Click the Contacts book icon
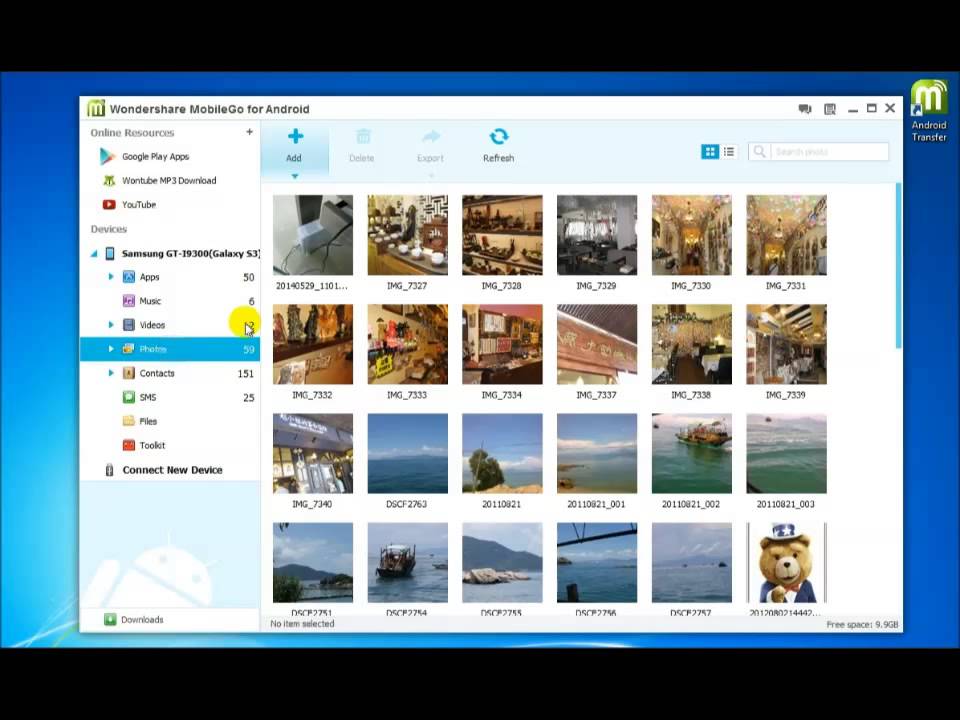 tap(129, 373)
